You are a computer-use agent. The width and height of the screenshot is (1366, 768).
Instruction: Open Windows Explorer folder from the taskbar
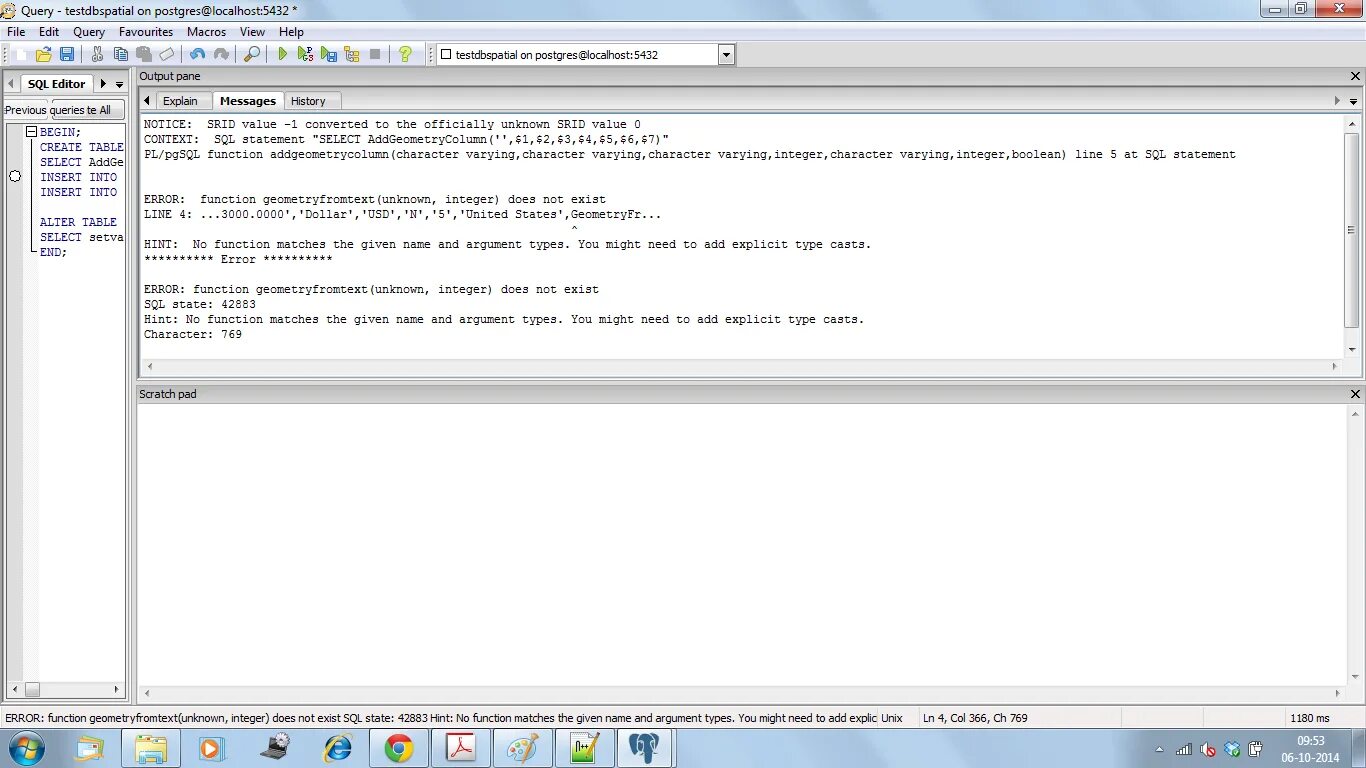(151, 748)
